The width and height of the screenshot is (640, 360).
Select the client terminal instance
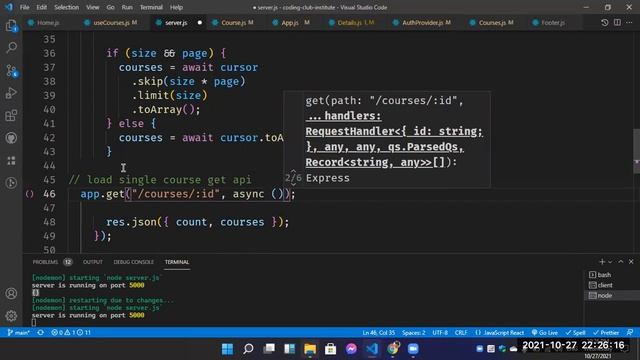pyautogui.click(x=612, y=285)
